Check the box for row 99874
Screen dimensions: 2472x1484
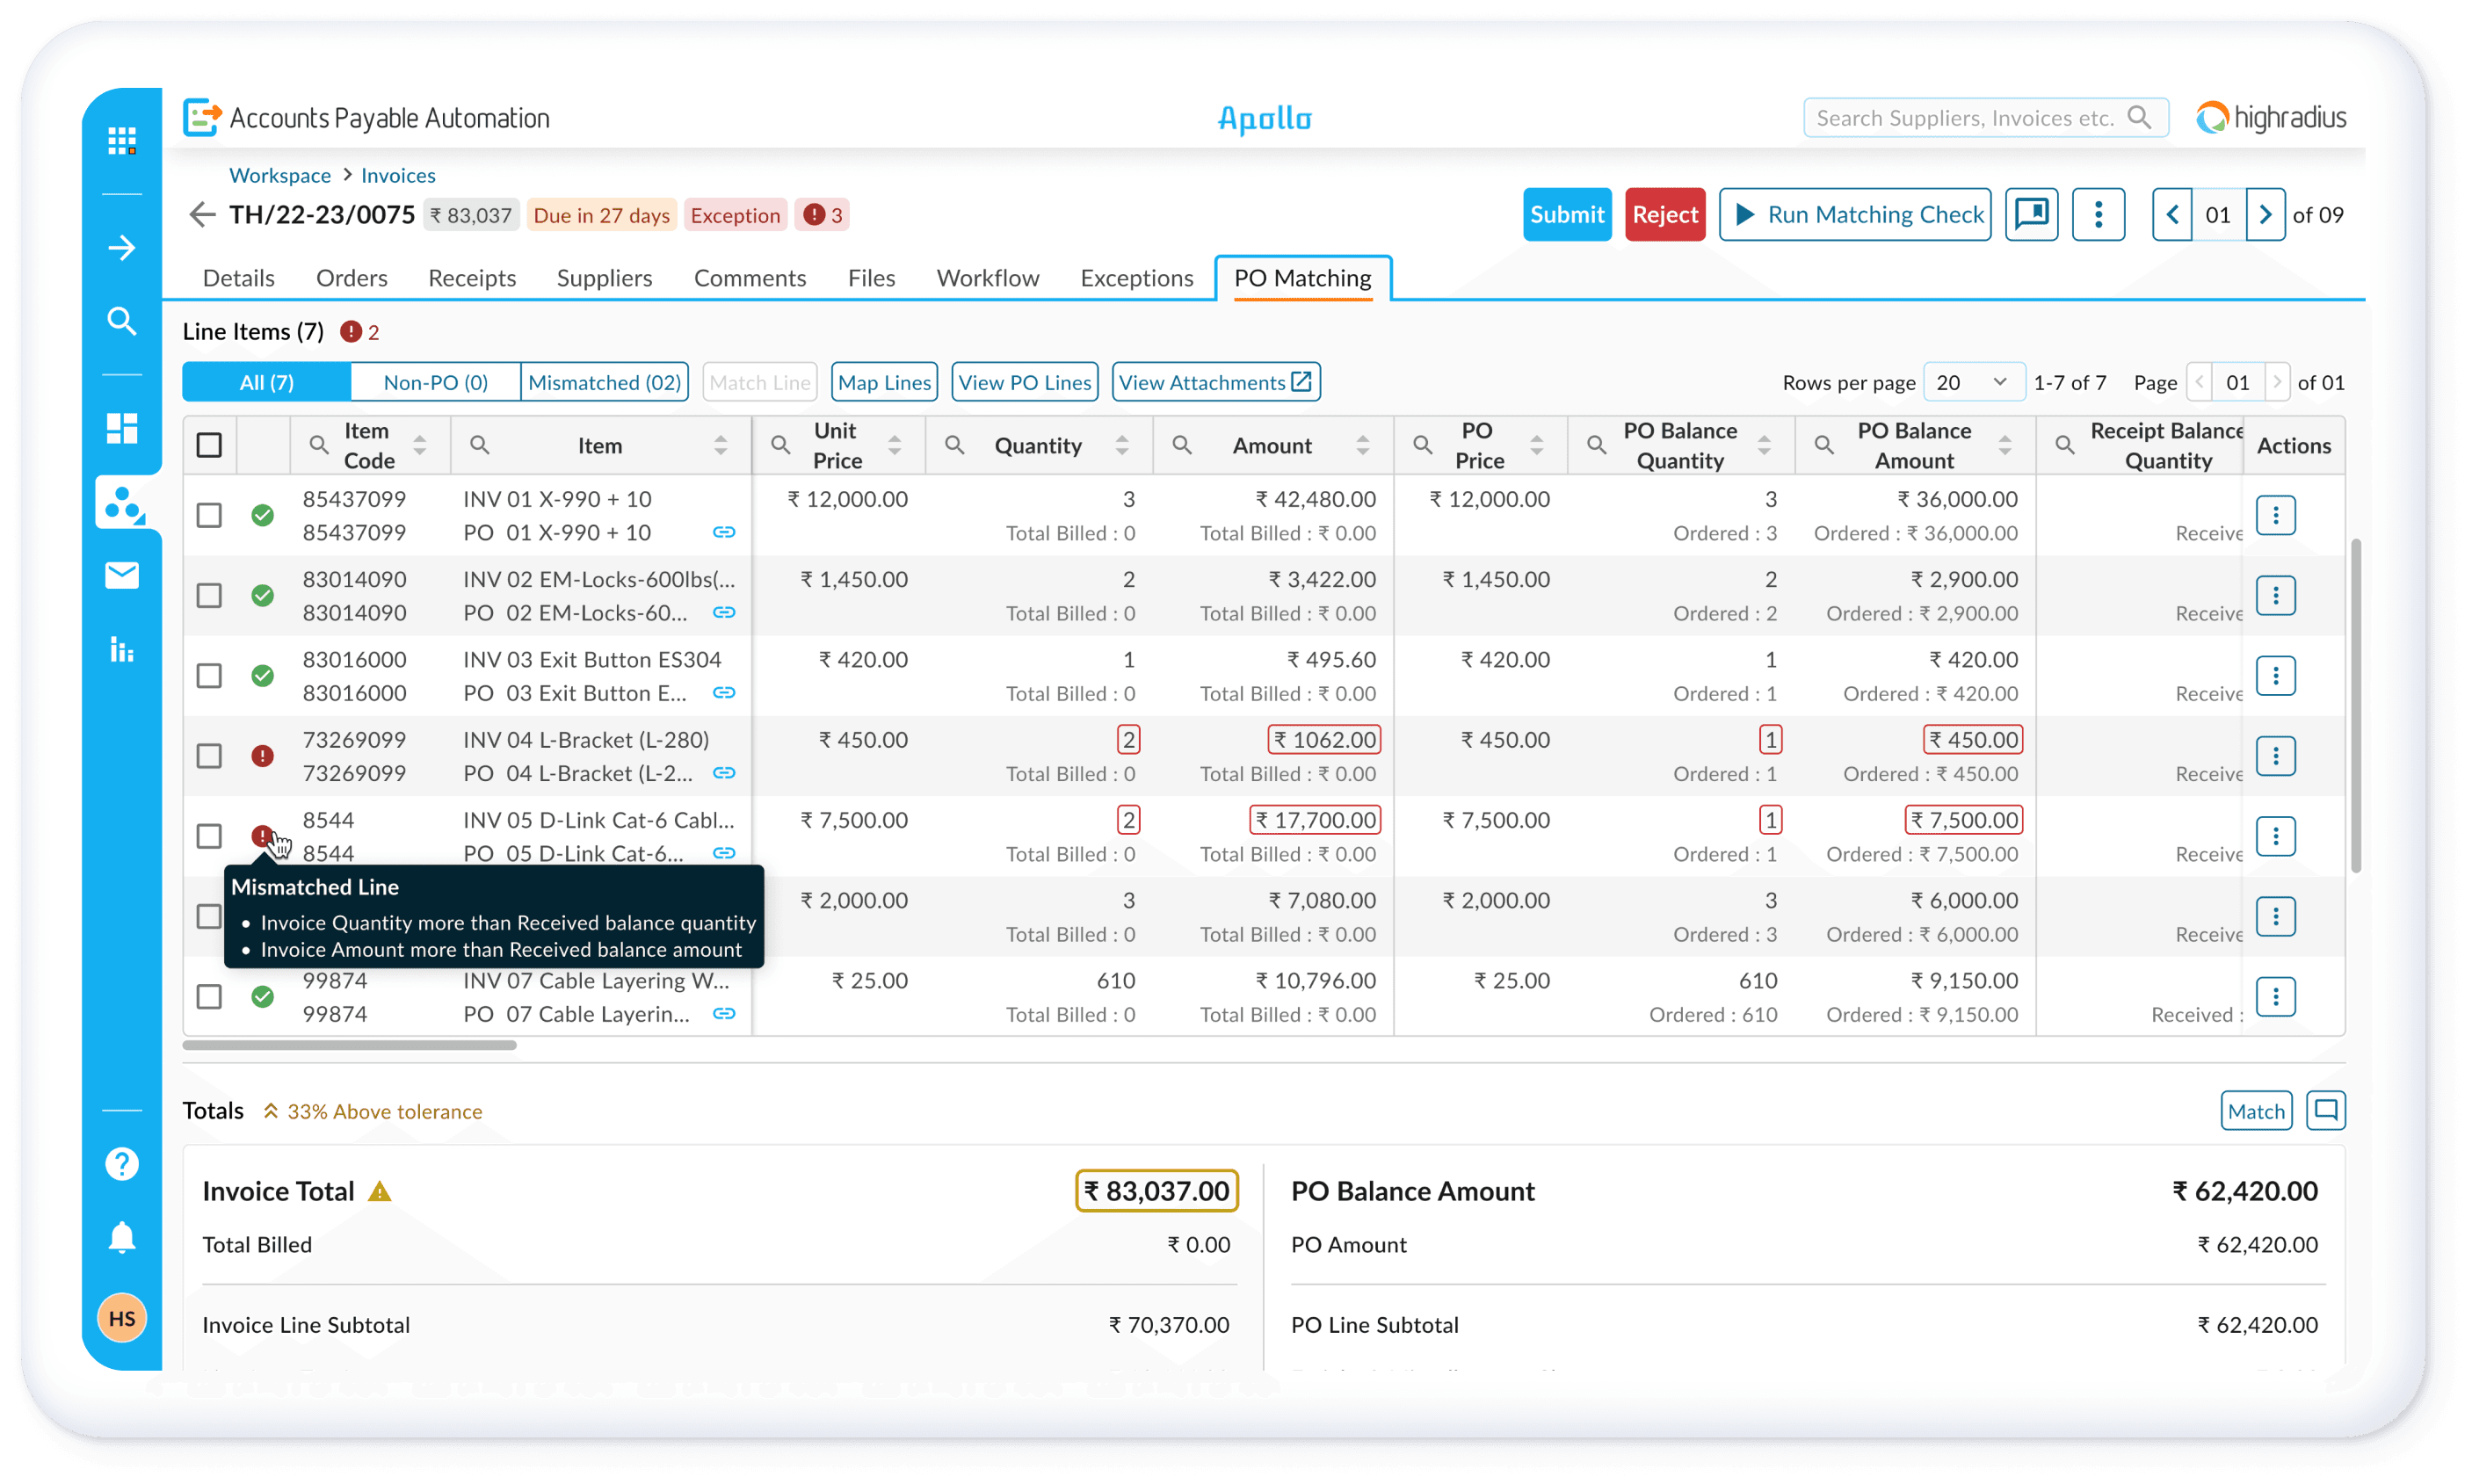tap(209, 997)
